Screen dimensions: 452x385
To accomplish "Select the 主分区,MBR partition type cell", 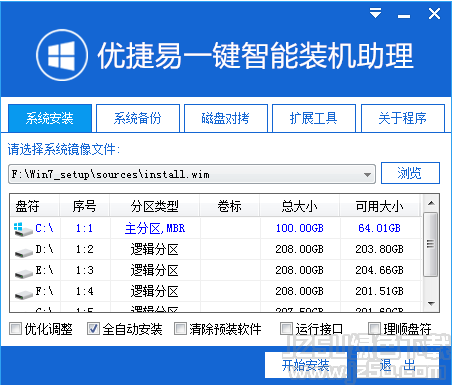I will coord(155,228).
